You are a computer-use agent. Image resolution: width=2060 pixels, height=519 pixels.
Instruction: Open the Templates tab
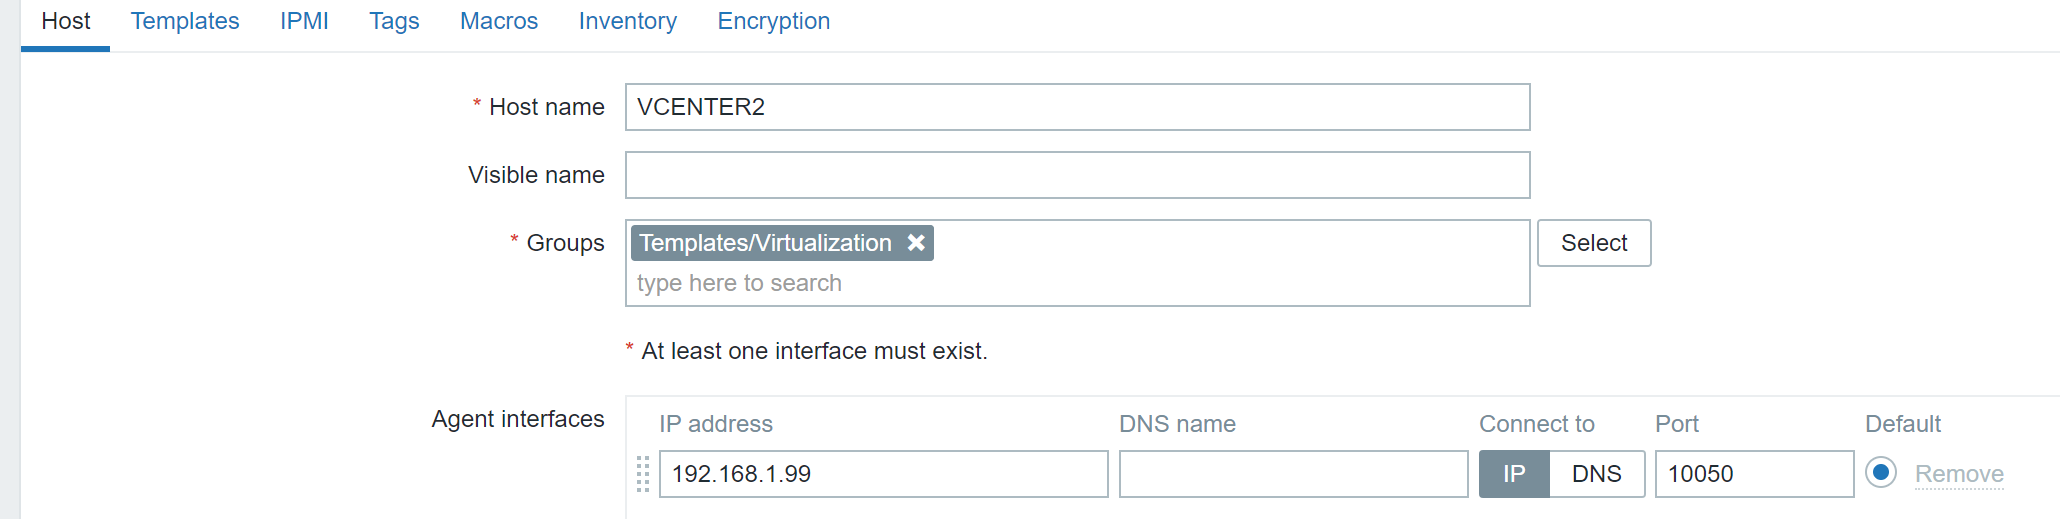tap(185, 21)
